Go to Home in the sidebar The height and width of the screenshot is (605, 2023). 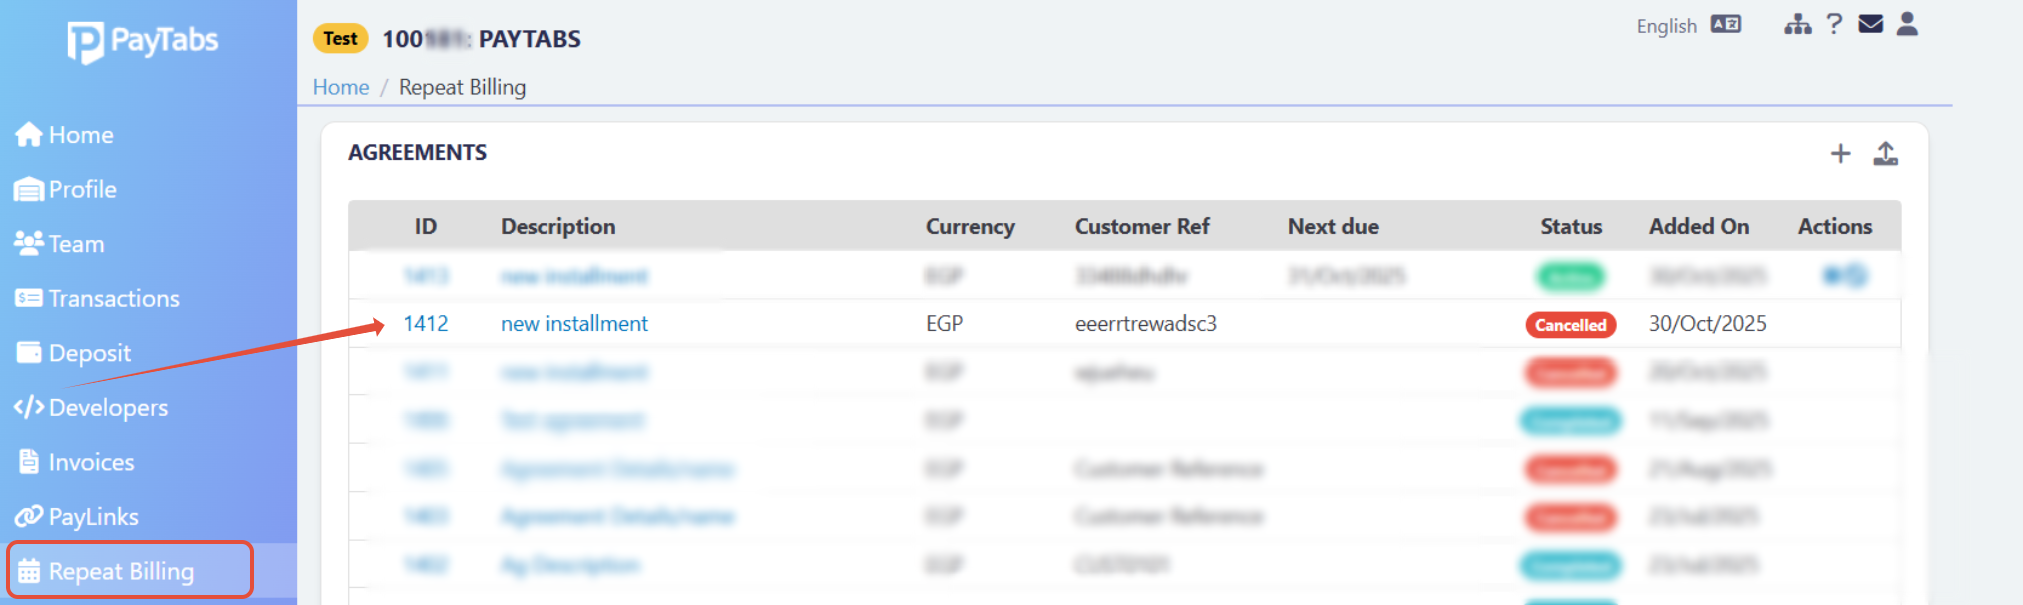pyautogui.click(x=65, y=135)
